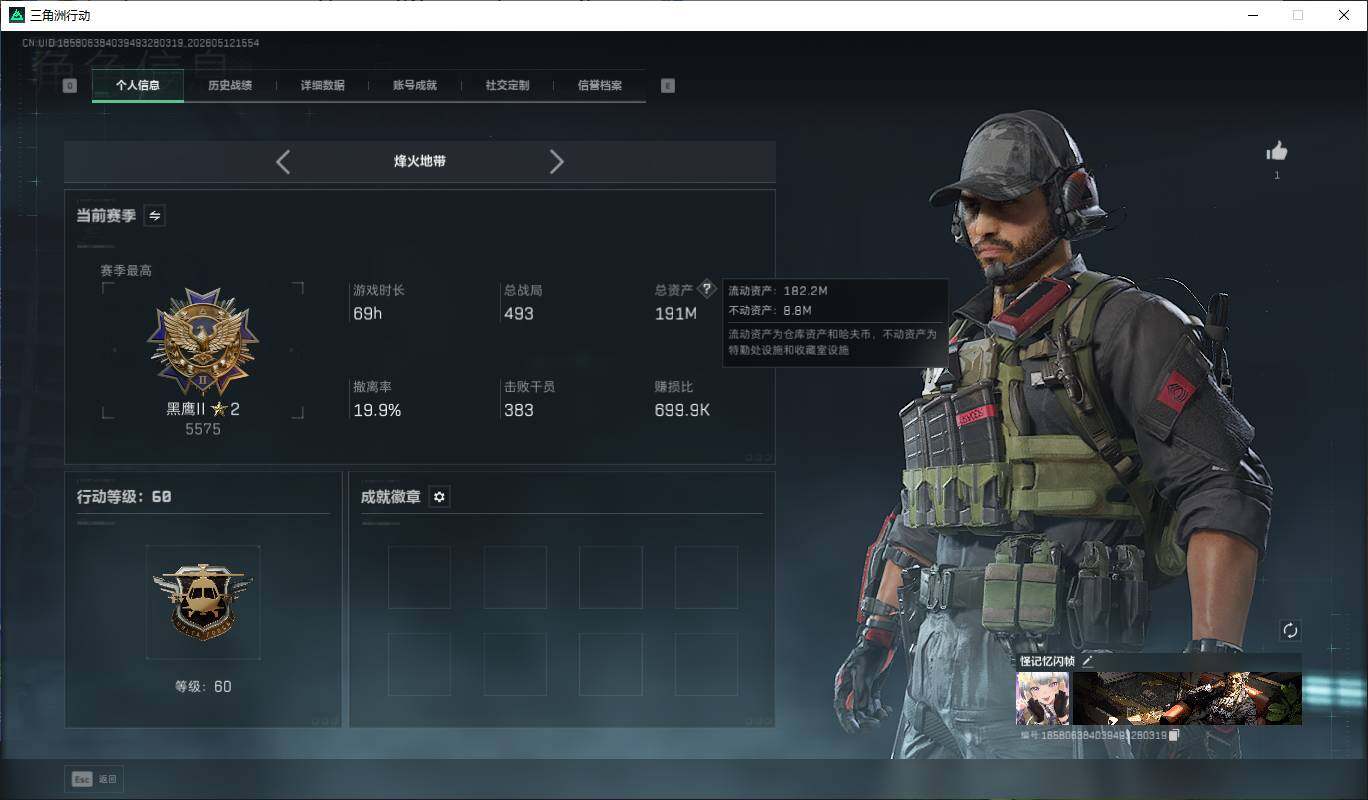Click the player avatar thumbnail
This screenshot has width=1368, height=800.
pos(1042,698)
